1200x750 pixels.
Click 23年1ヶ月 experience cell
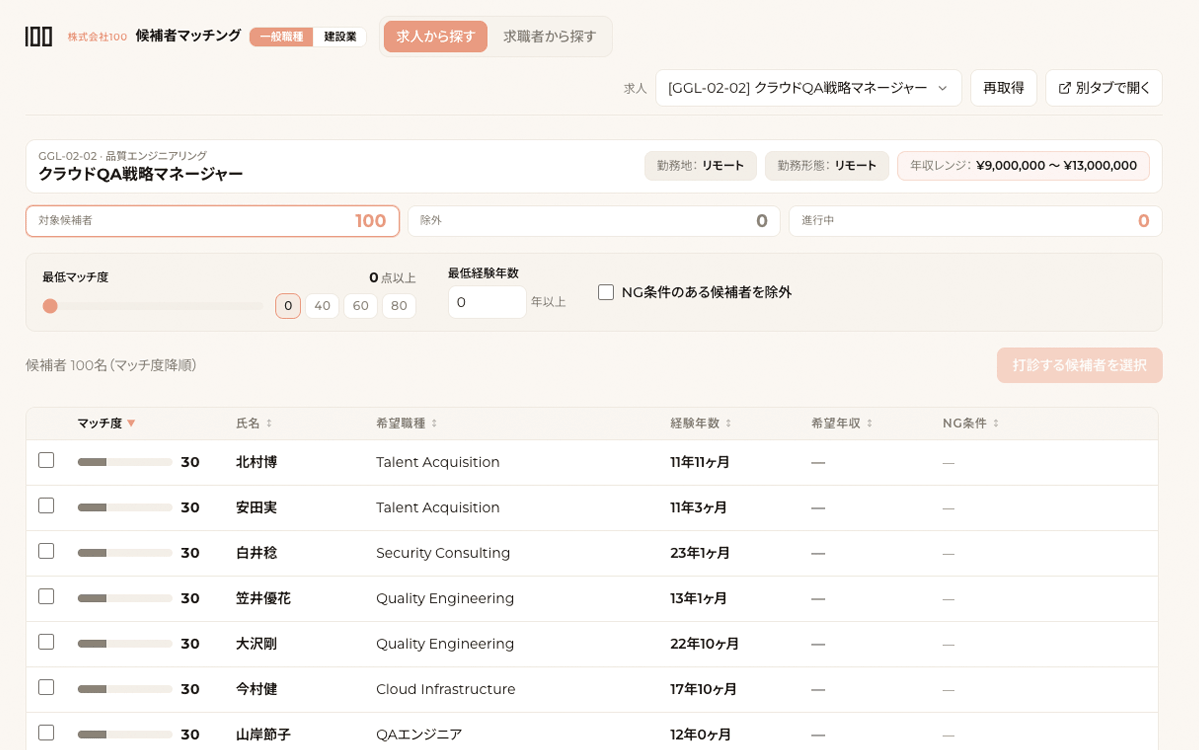(x=700, y=553)
